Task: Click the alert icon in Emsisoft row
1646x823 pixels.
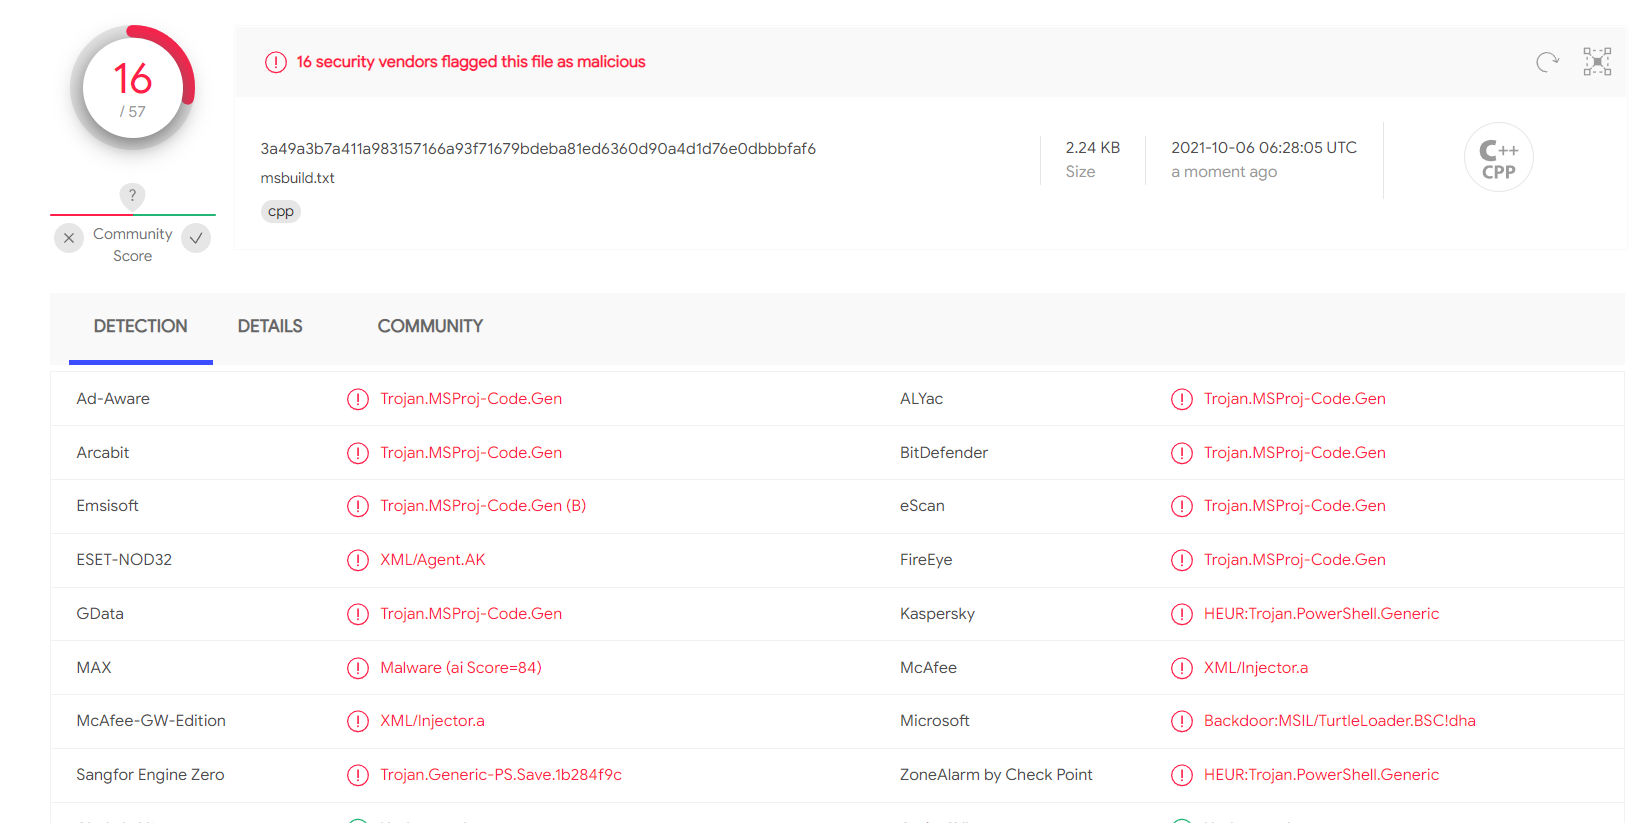Action: point(358,506)
